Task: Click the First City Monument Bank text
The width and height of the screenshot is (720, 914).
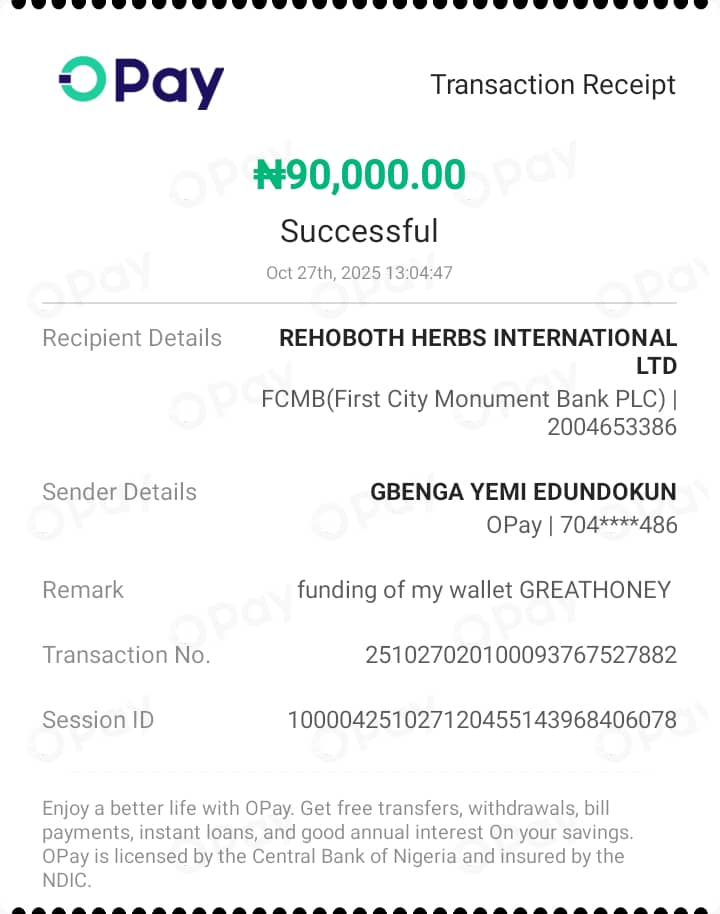Action: point(463,399)
